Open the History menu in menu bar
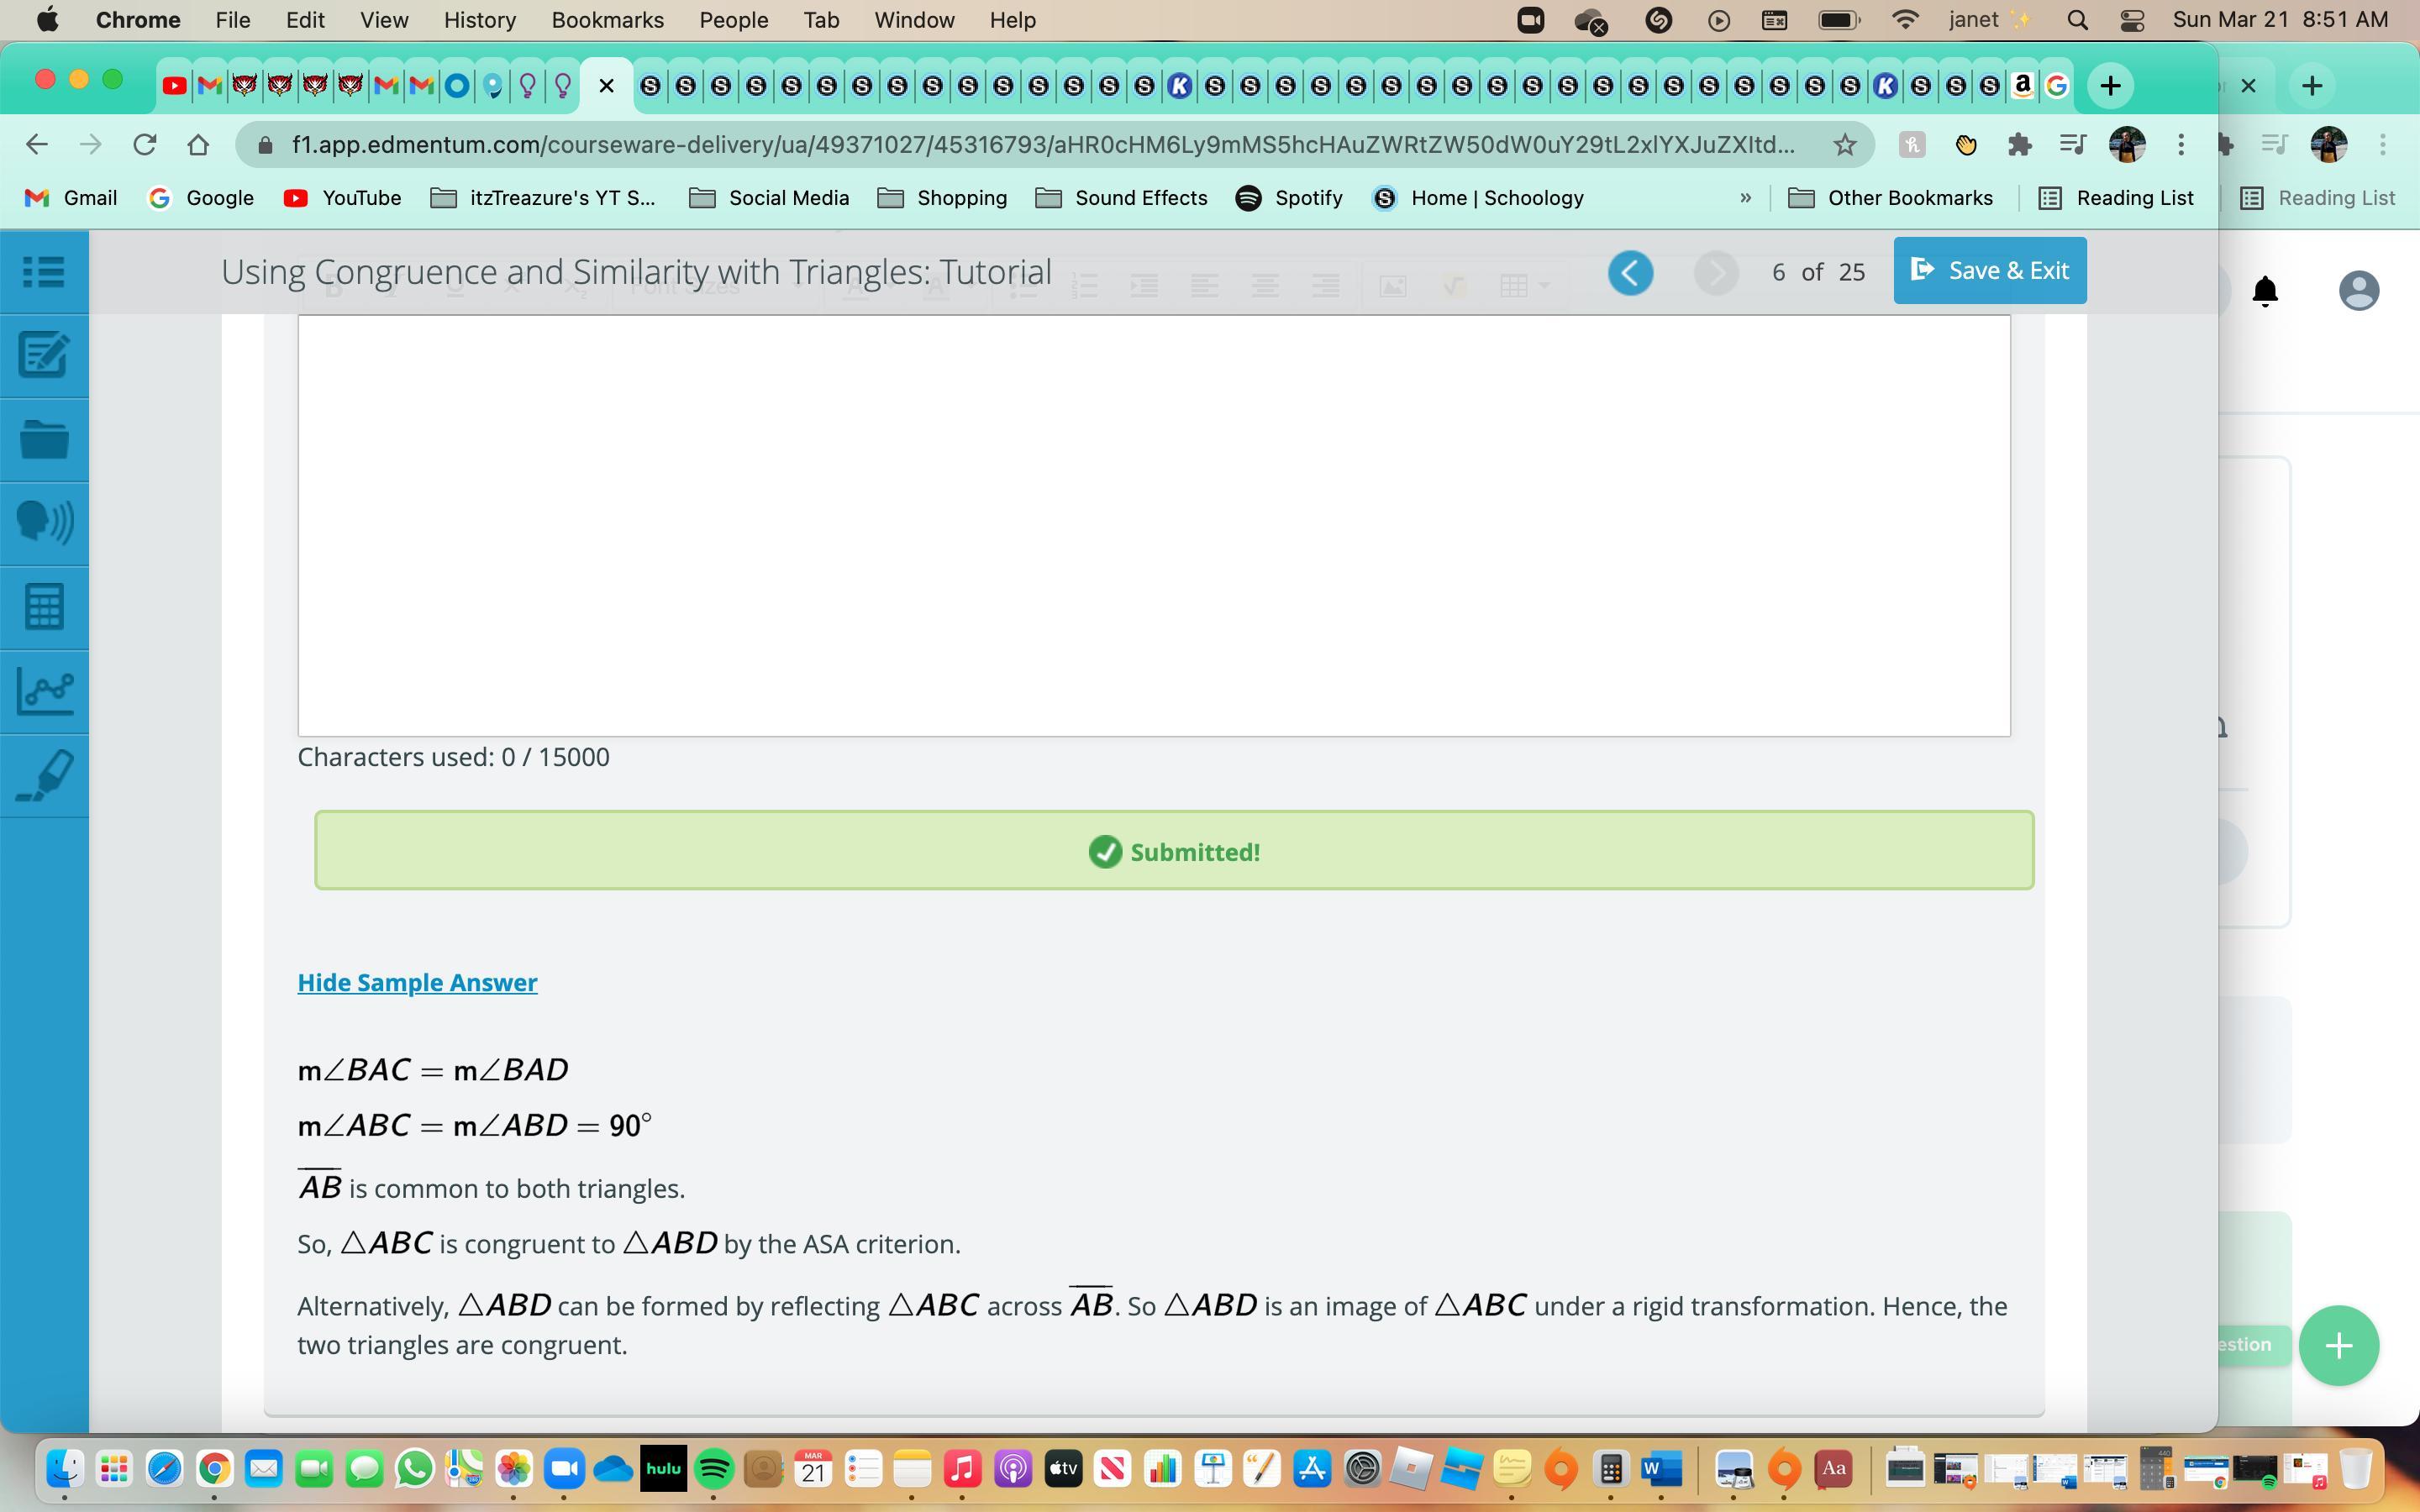Screen dimensions: 2420x1512 [479, 20]
